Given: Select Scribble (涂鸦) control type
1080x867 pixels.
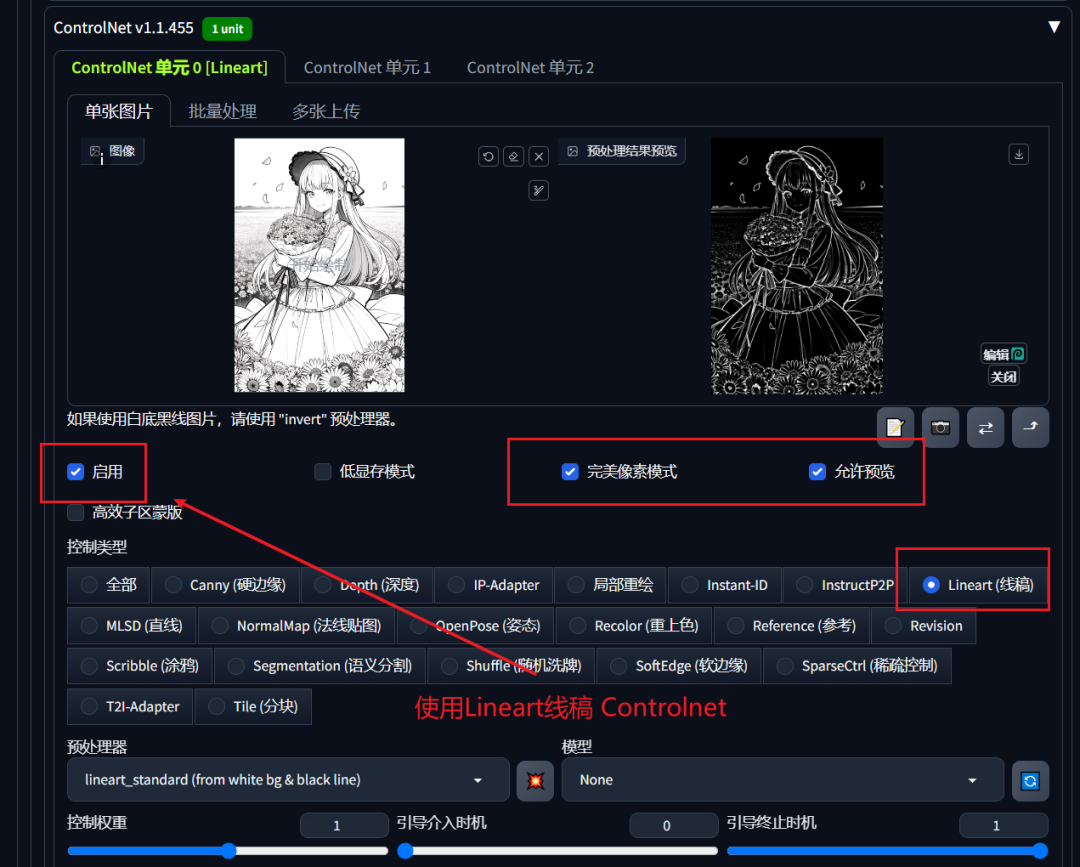Looking at the screenshot, I should pos(140,666).
